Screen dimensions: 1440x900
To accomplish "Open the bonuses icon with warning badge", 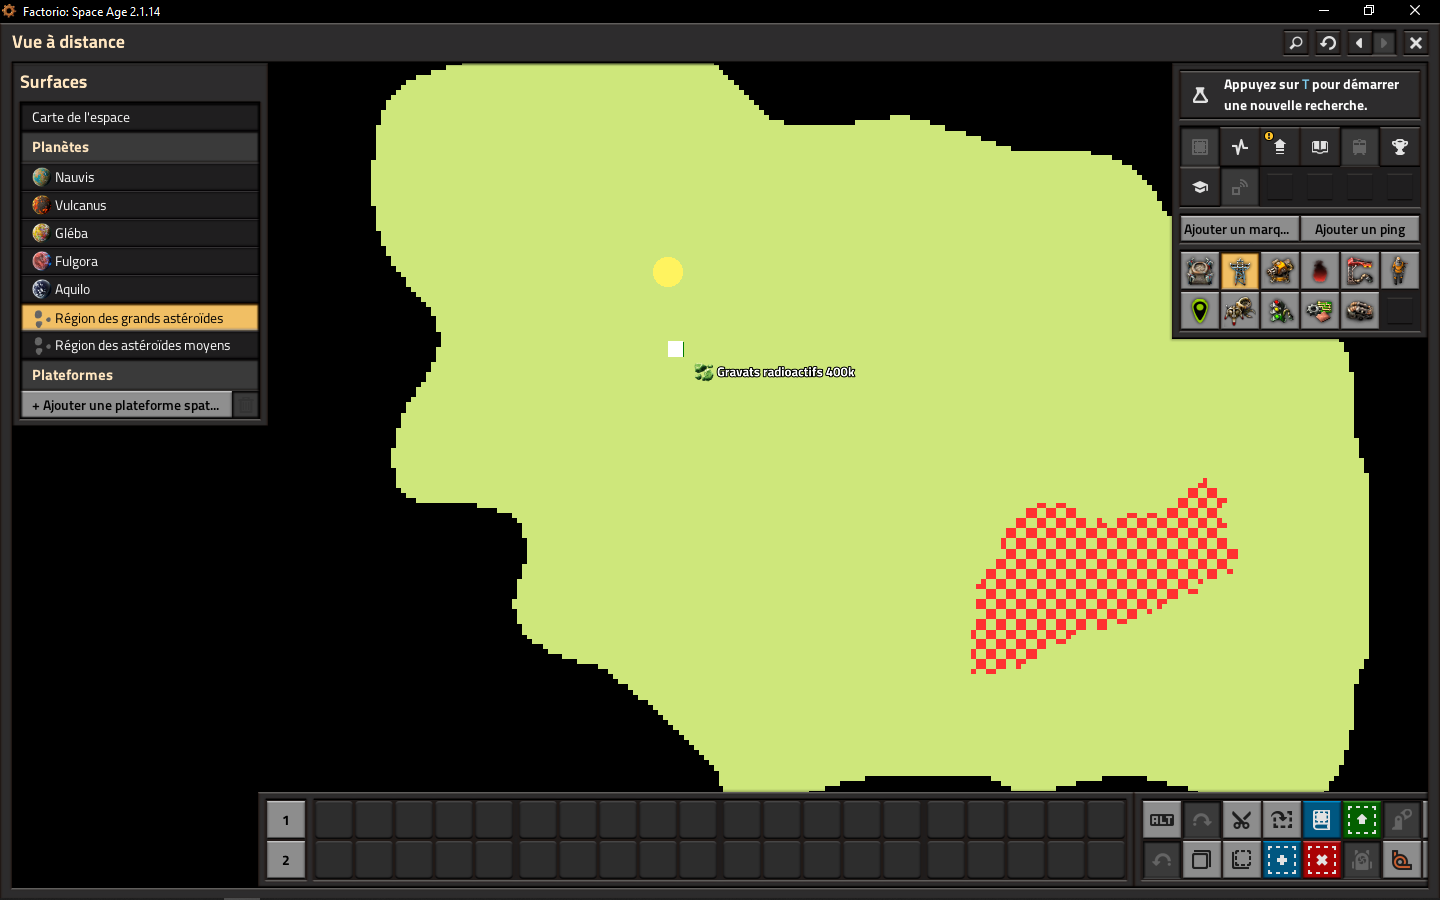I will coord(1280,147).
